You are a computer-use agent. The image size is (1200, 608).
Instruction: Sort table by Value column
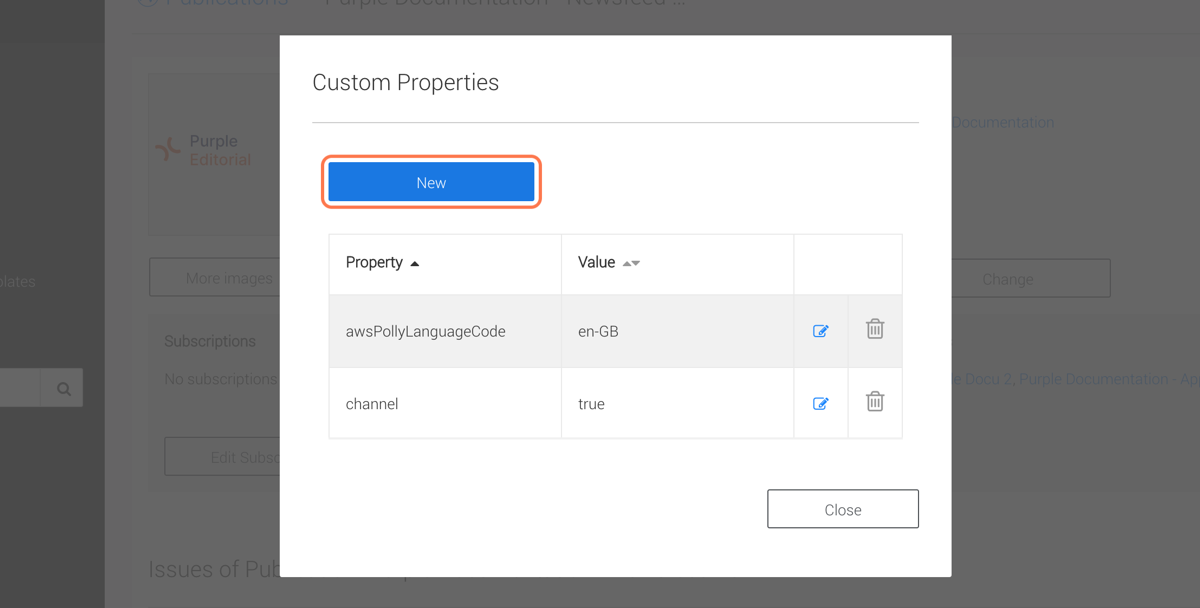coord(609,262)
